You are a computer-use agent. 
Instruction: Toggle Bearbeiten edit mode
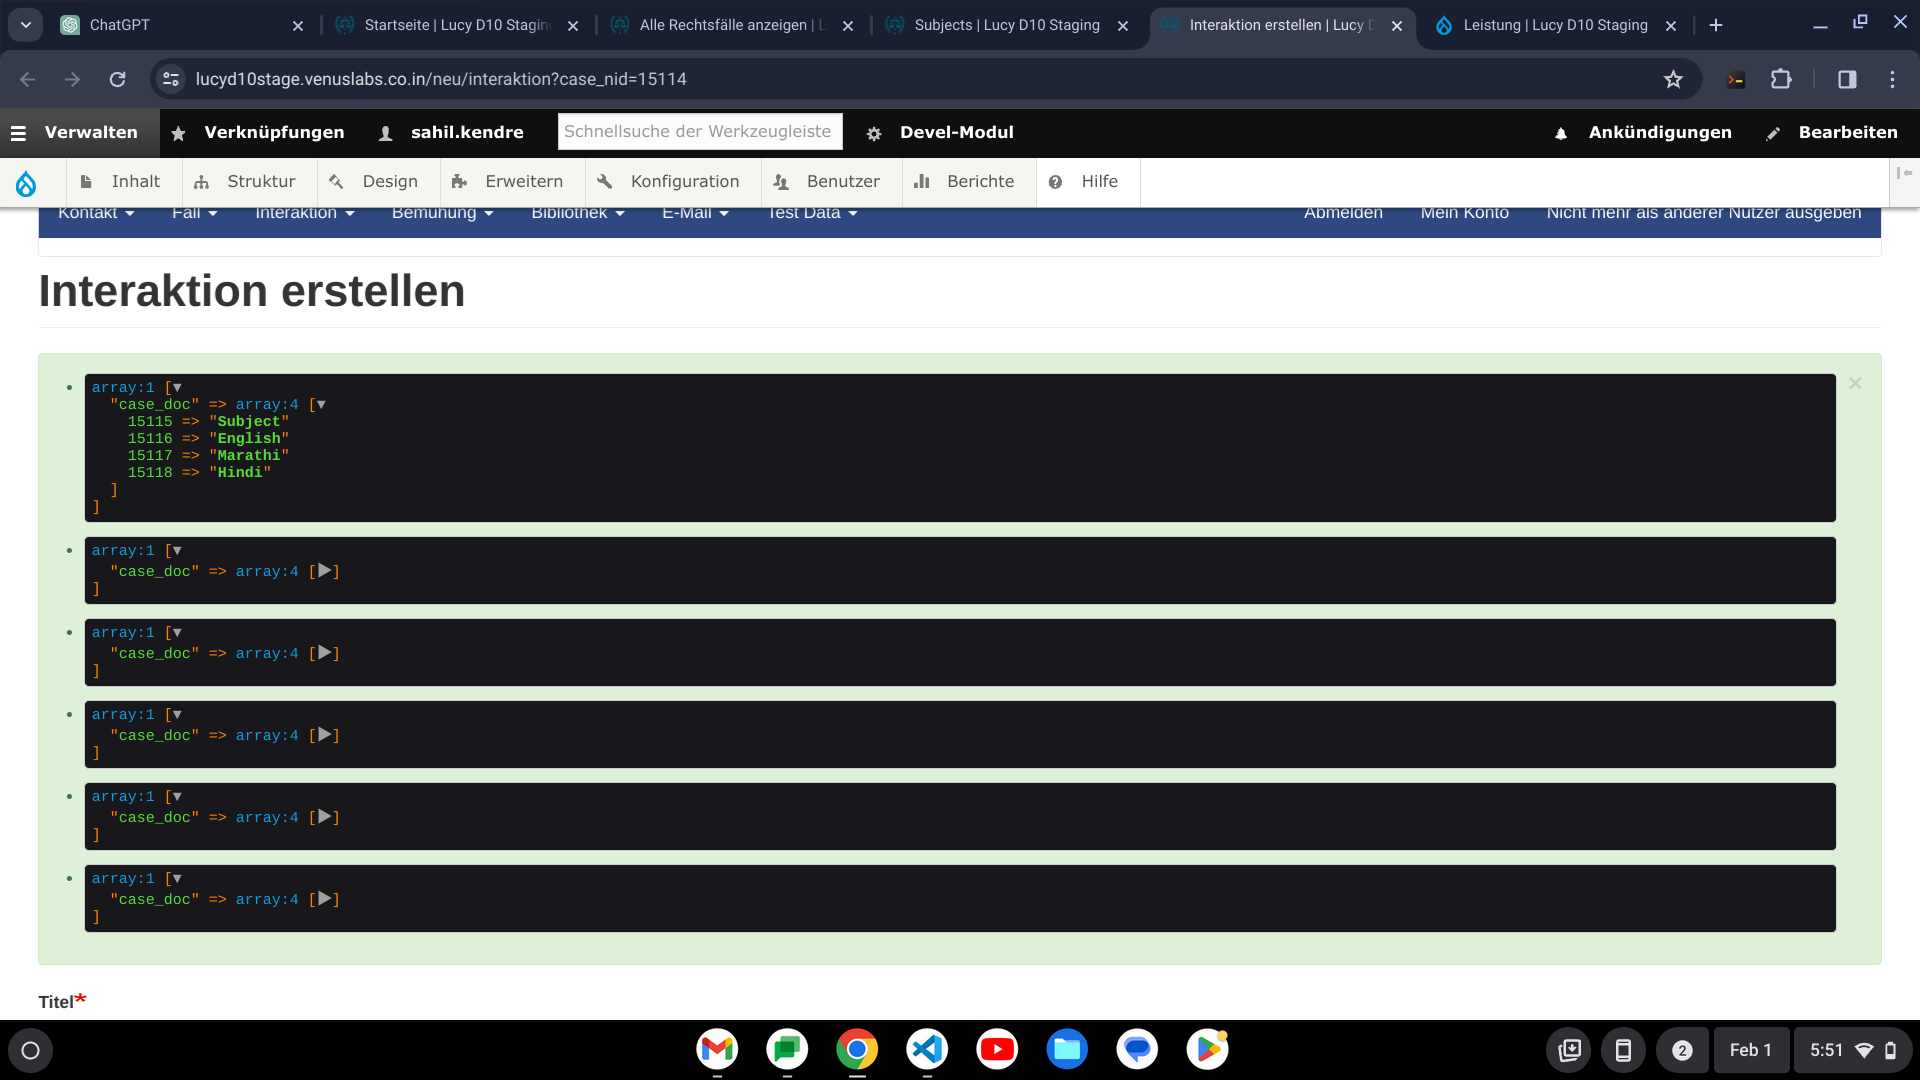click(x=1833, y=132)
